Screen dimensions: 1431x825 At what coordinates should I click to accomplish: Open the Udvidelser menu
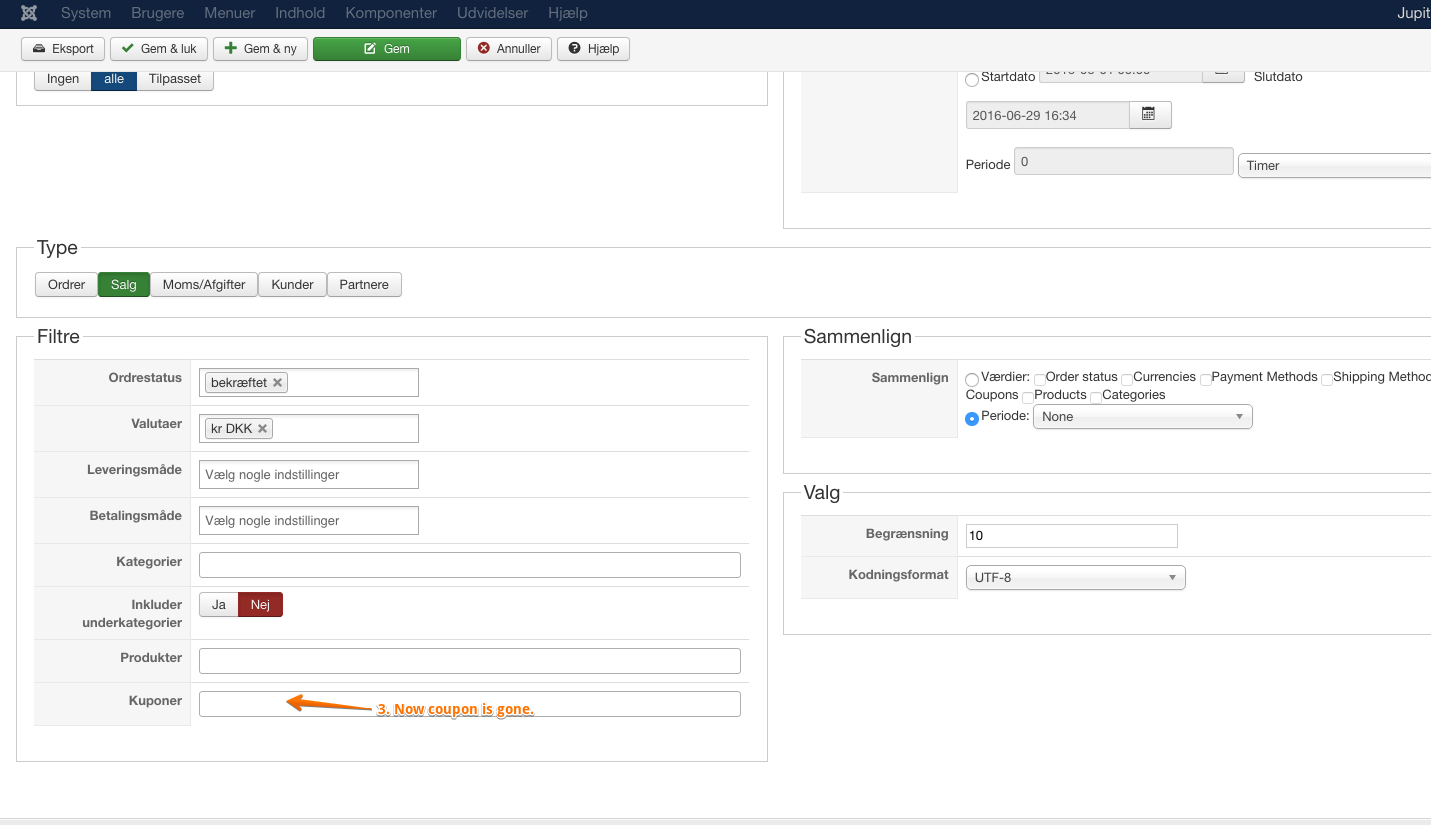click(x=492, y=13)
